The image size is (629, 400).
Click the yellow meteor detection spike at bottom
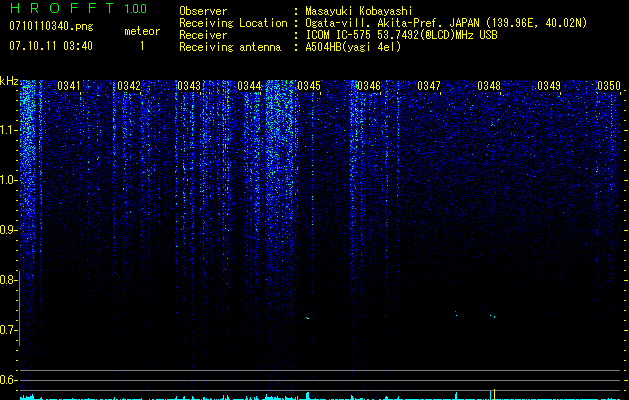point(494,394)
